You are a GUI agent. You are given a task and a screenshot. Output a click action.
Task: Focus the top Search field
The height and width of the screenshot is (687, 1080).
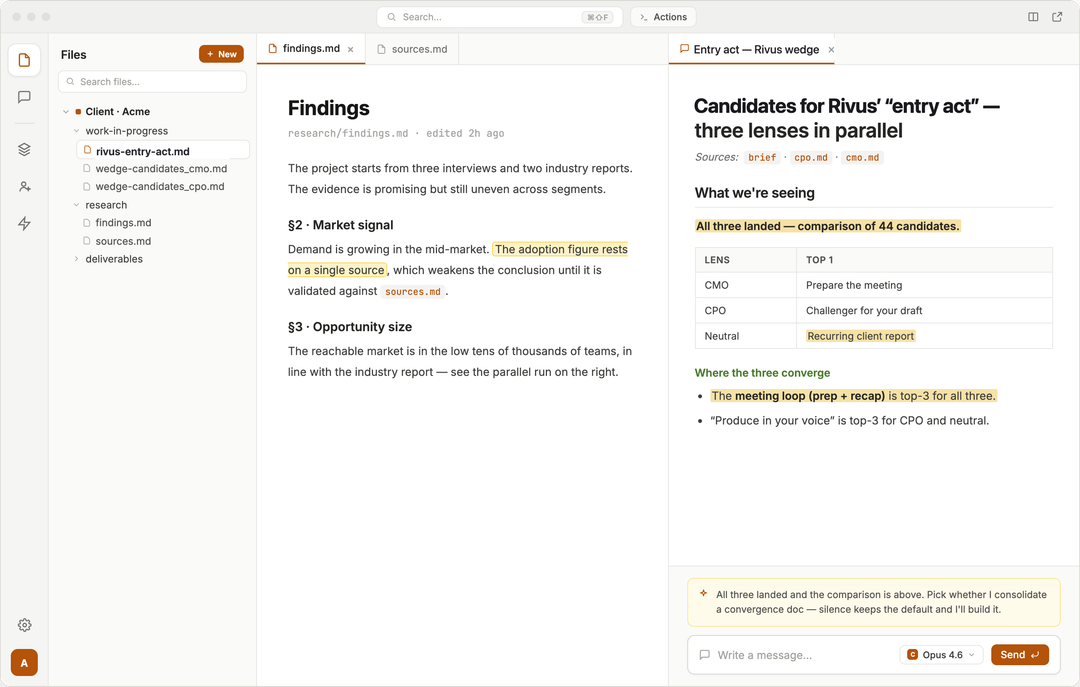pos(499,17)
